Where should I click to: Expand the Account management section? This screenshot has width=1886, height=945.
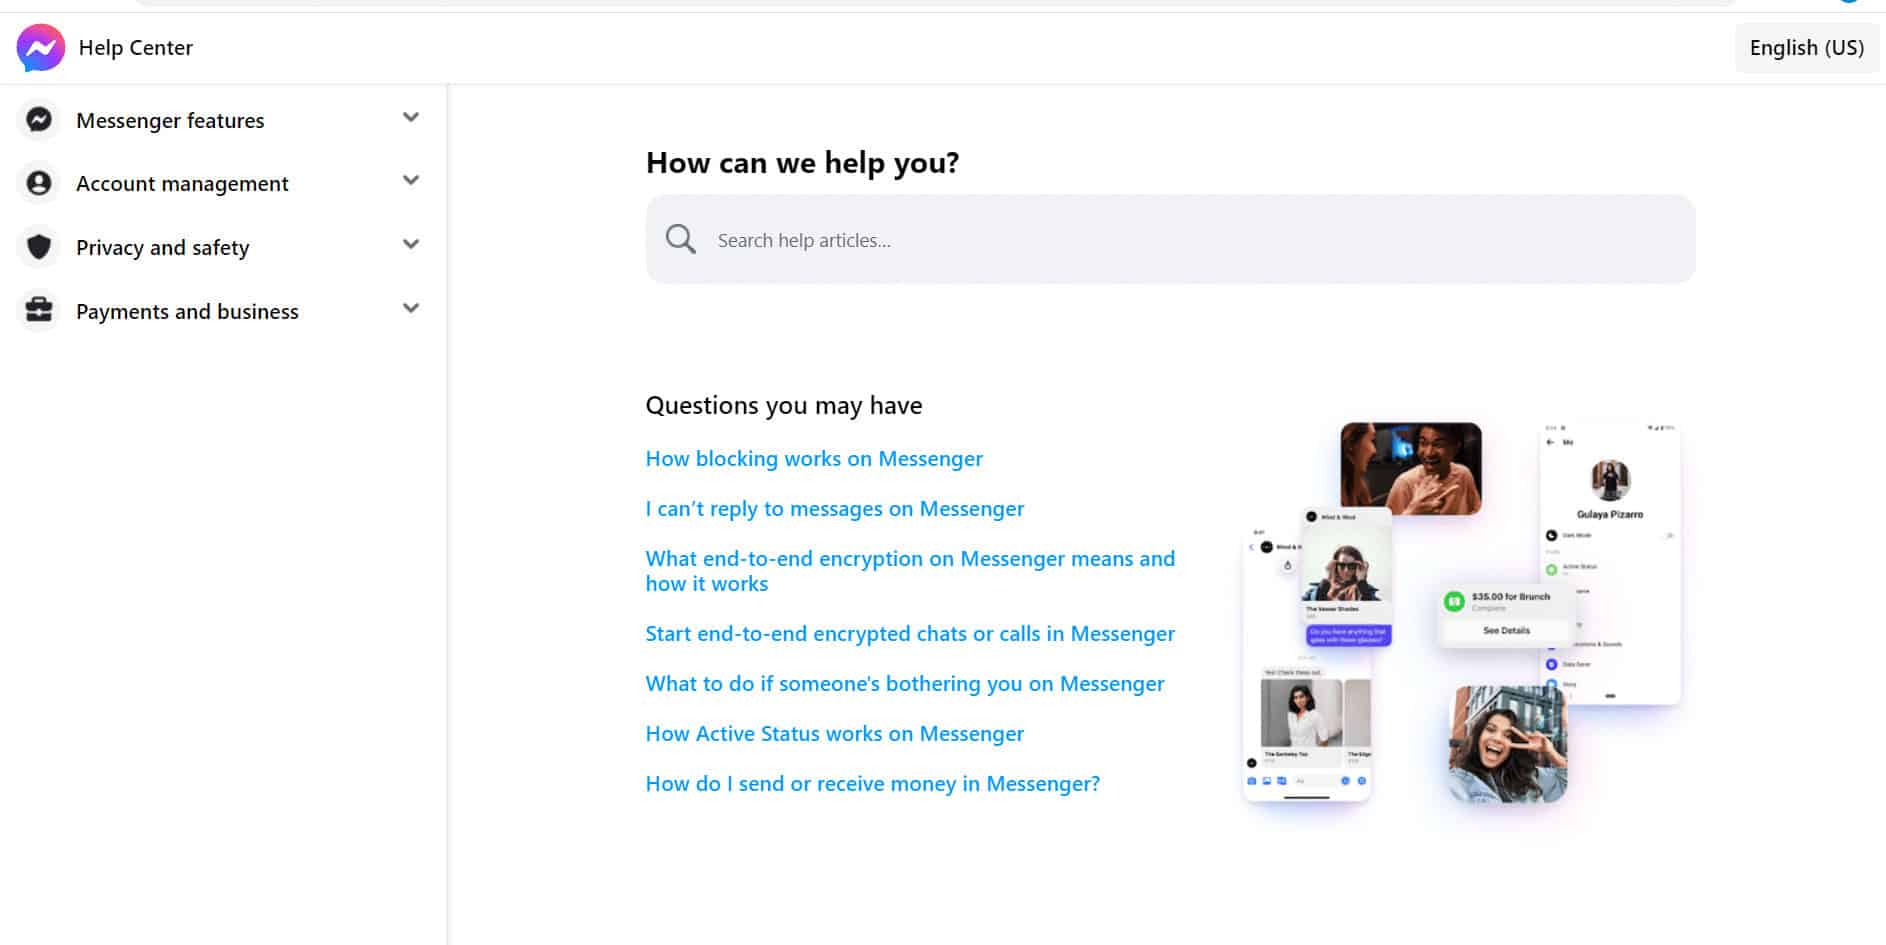pos(410,181)
